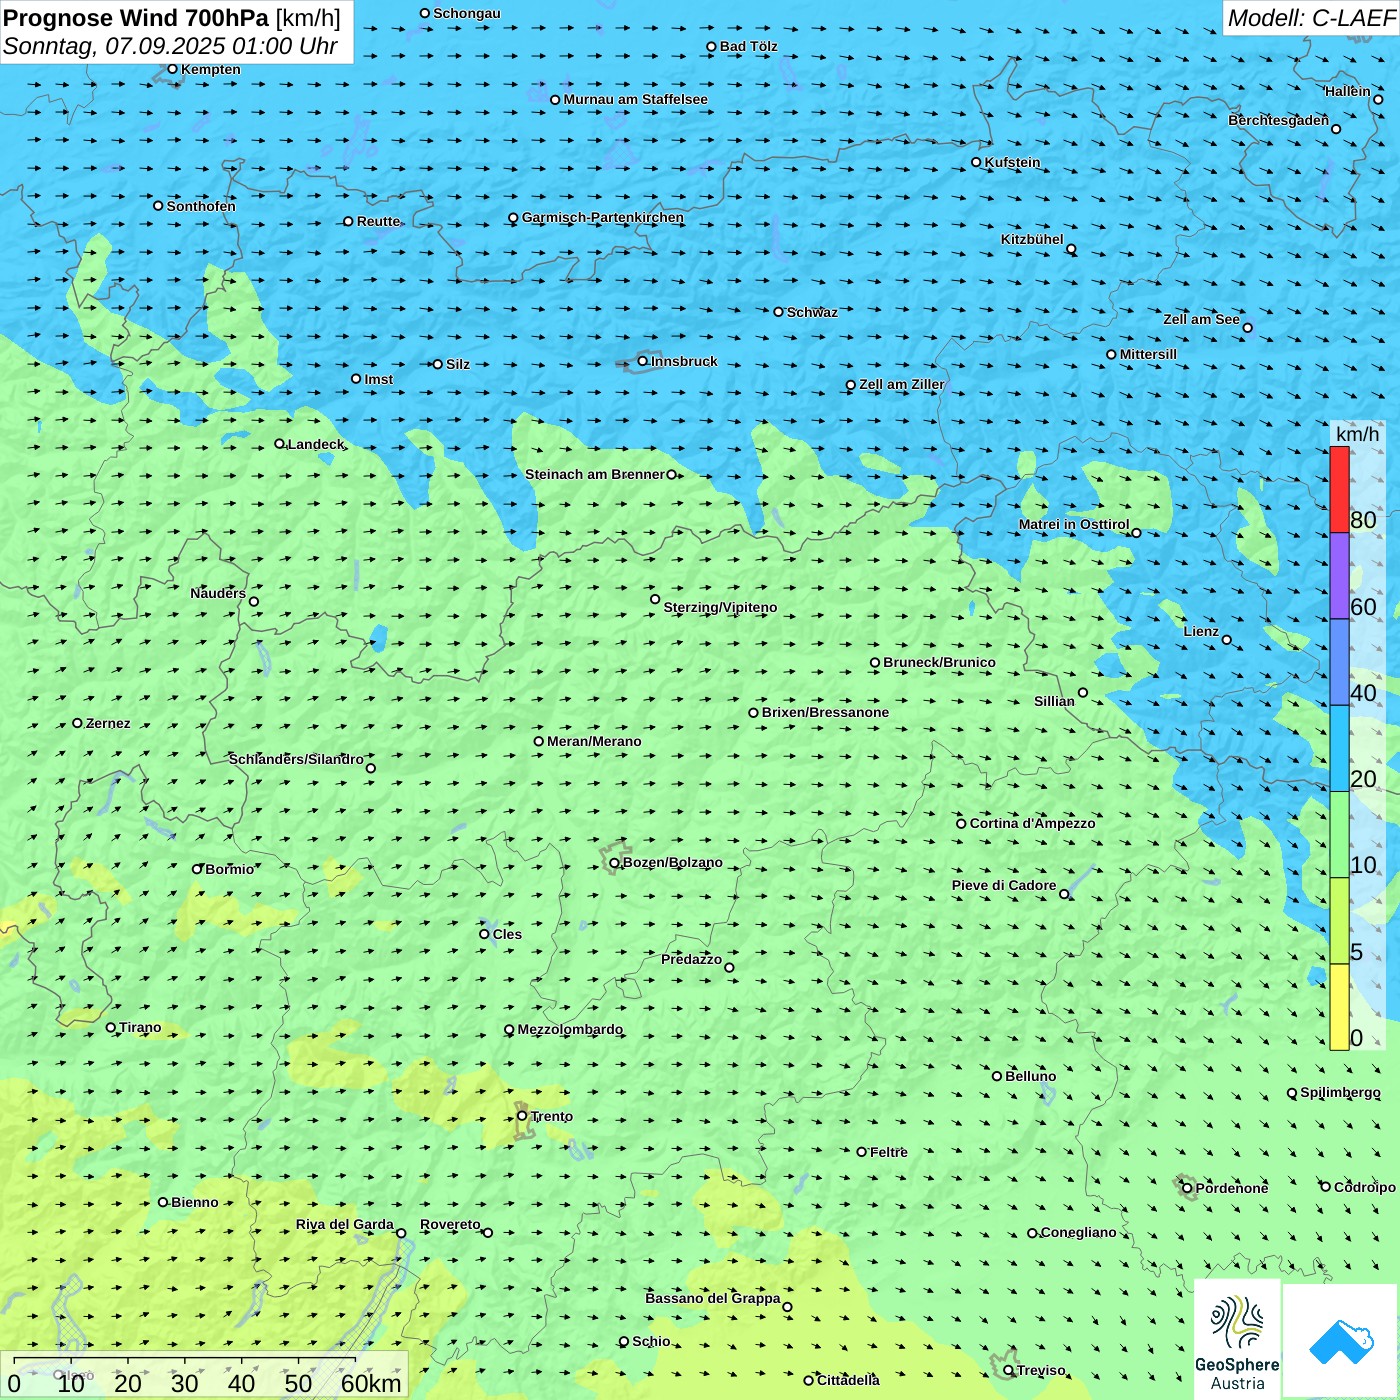Click the Lienz location dot

1227,640
